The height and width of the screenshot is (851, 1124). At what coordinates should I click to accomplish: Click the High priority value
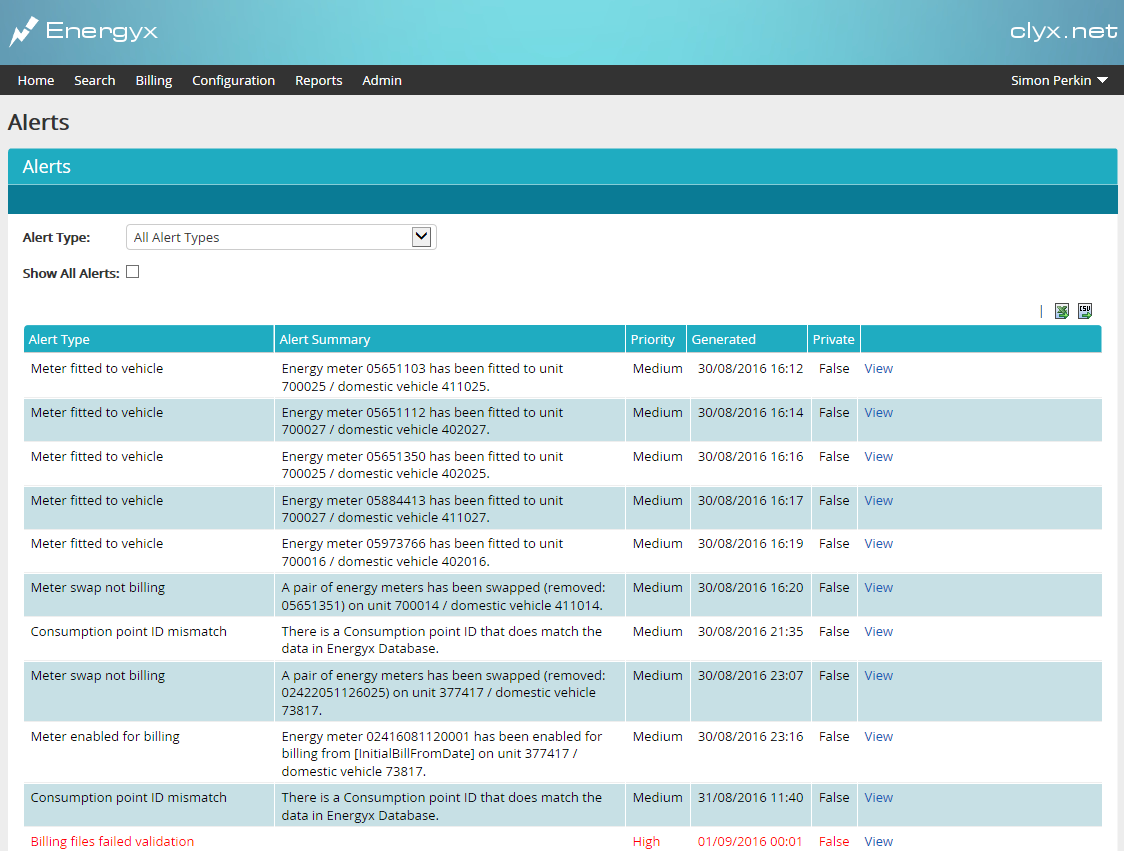pyautogui.click(x=646, y=842)
